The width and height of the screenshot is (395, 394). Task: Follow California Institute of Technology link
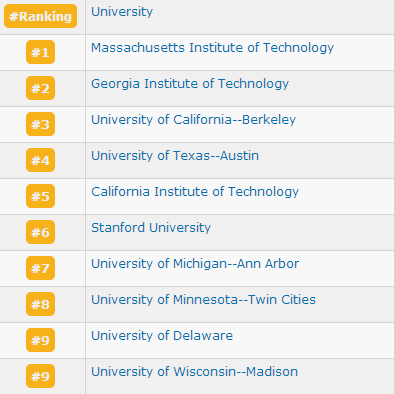pyautogui.click(x=195, y=192)
